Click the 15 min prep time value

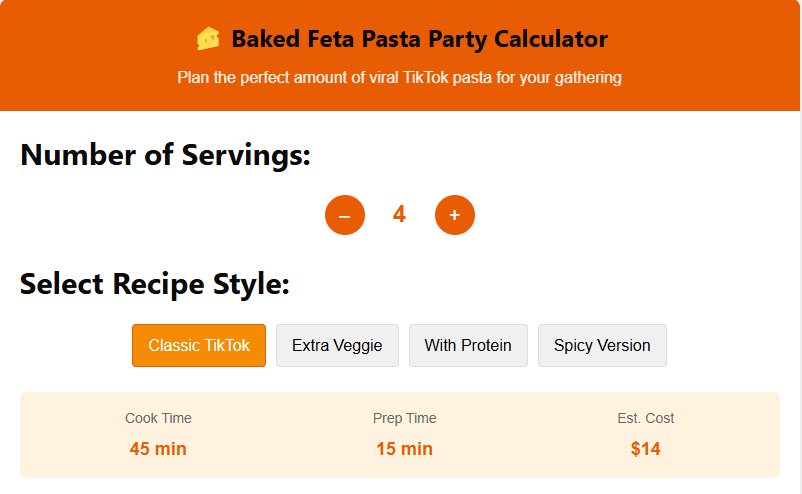pyautogui.click(x=405, y=449)
